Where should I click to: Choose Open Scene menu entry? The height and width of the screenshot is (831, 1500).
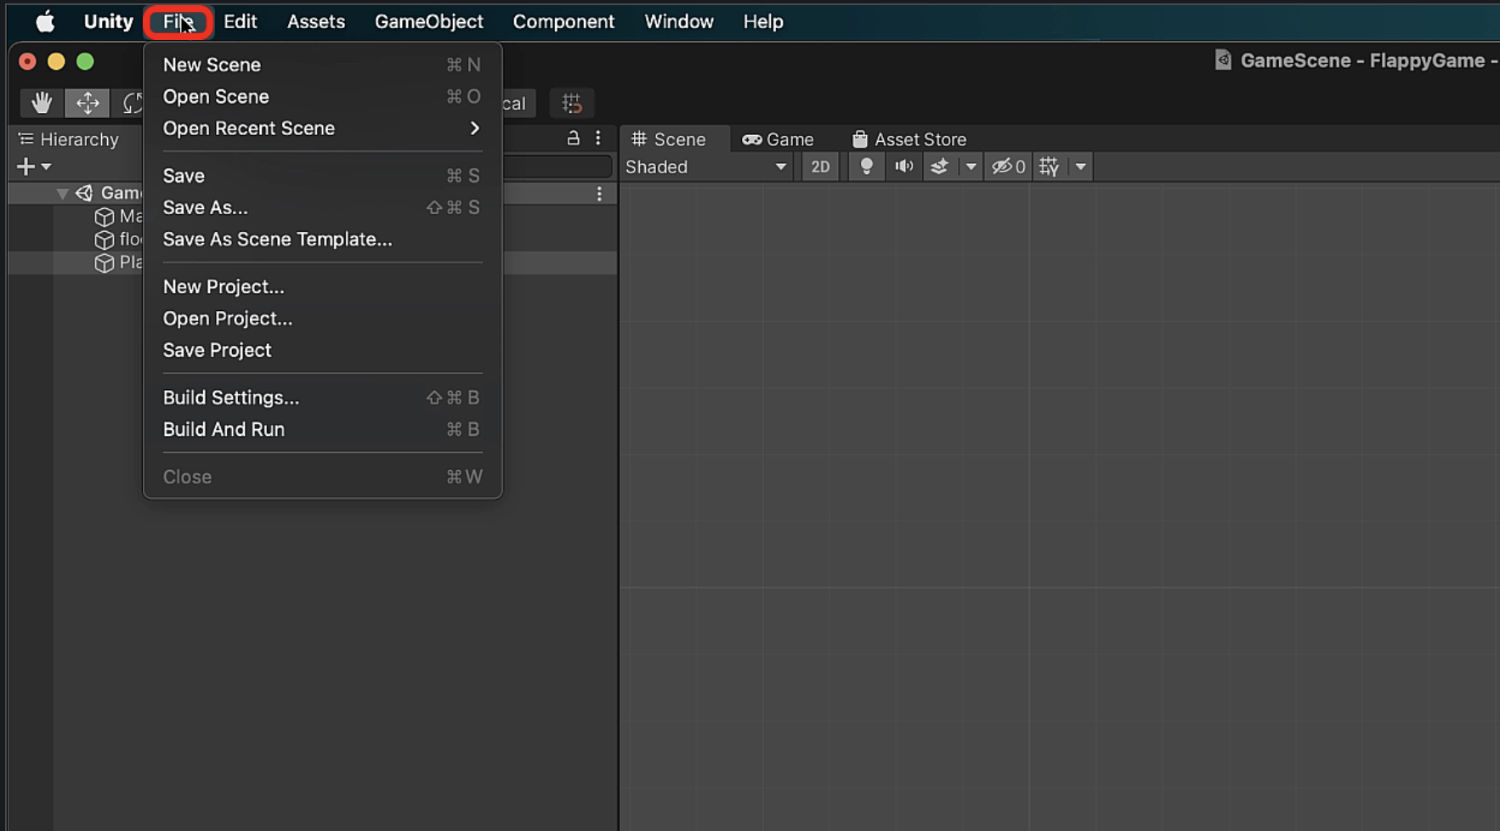coord(322,97)
